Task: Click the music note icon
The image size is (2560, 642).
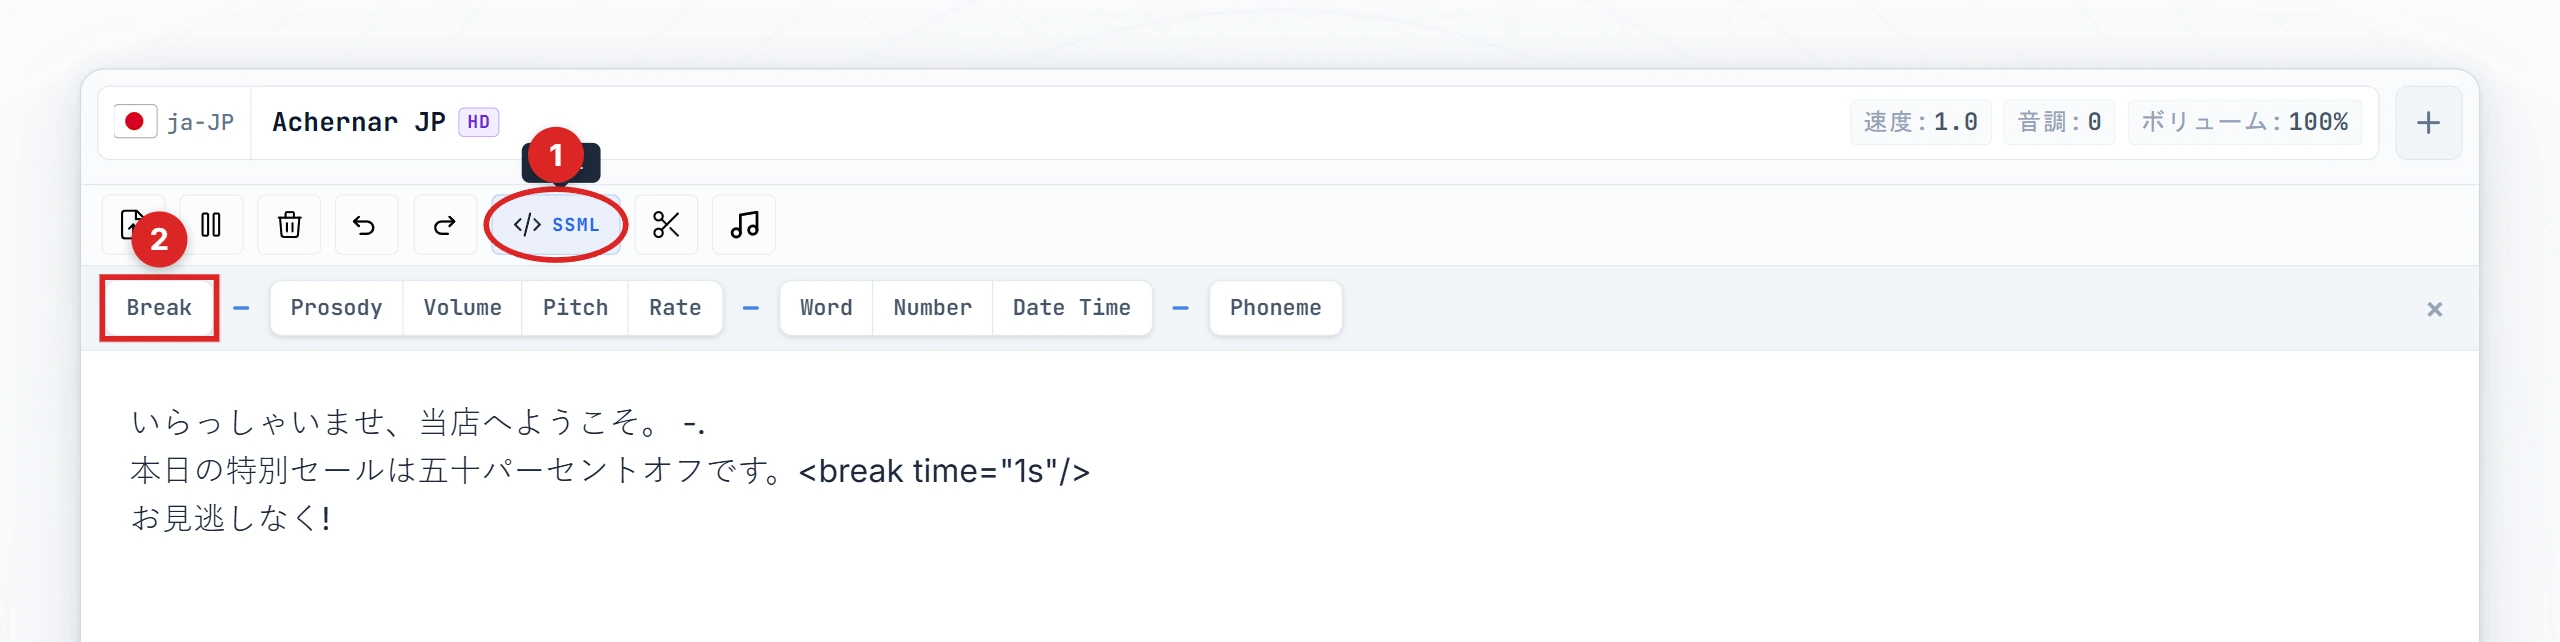Action: pos(744,225)
